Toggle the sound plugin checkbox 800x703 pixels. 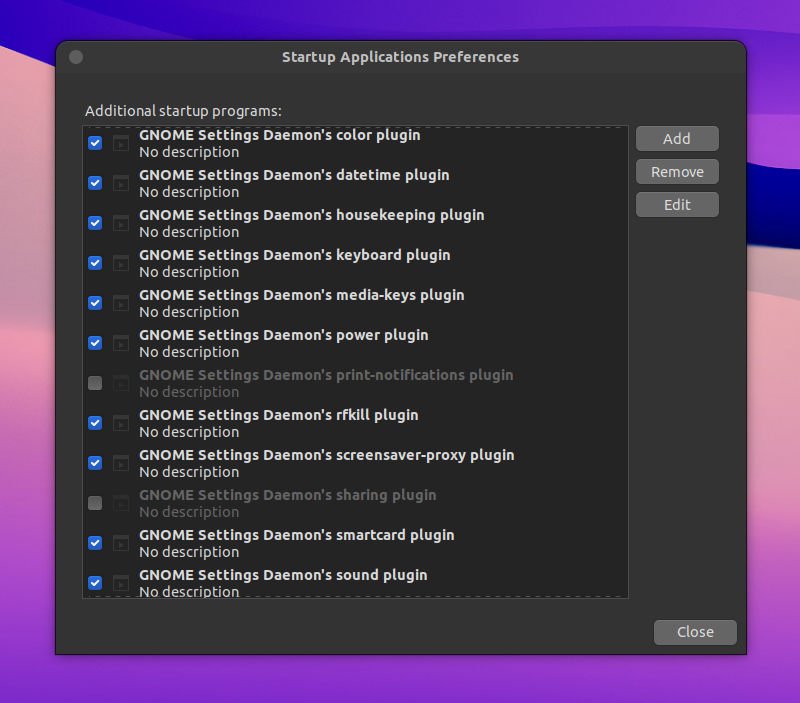(x=95, y=583)
